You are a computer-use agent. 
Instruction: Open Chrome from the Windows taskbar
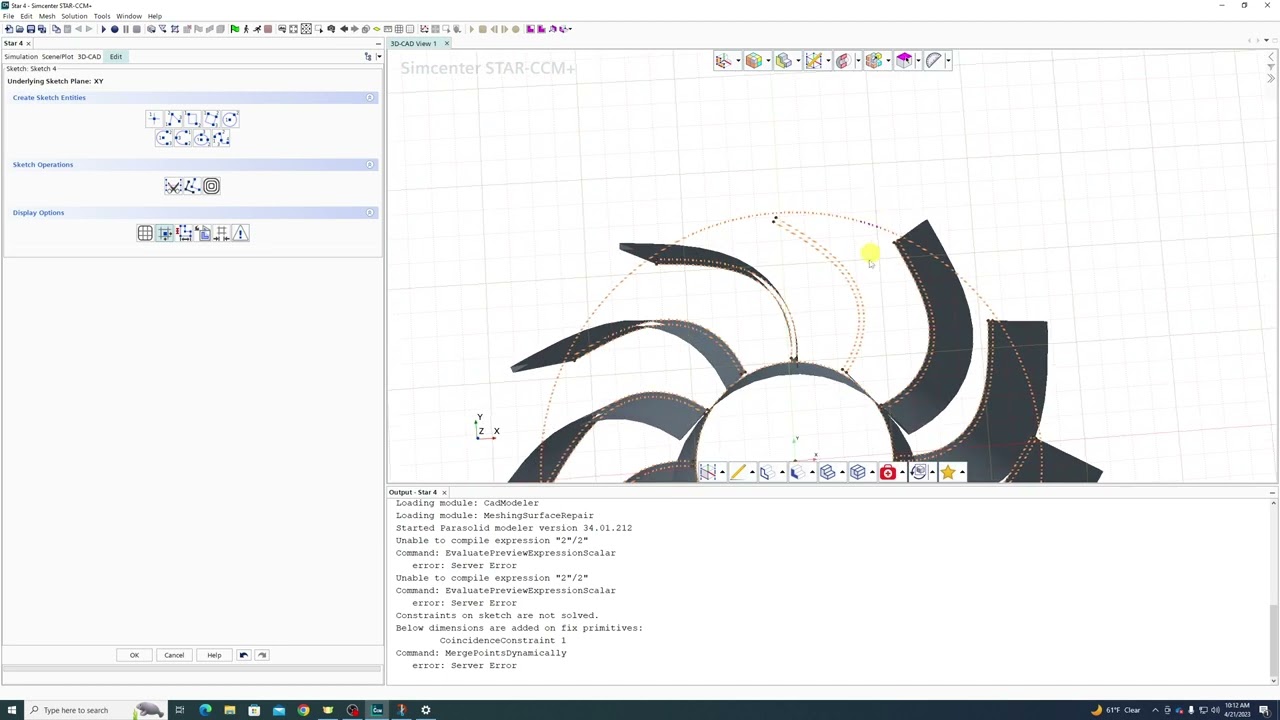coord(303,710)
